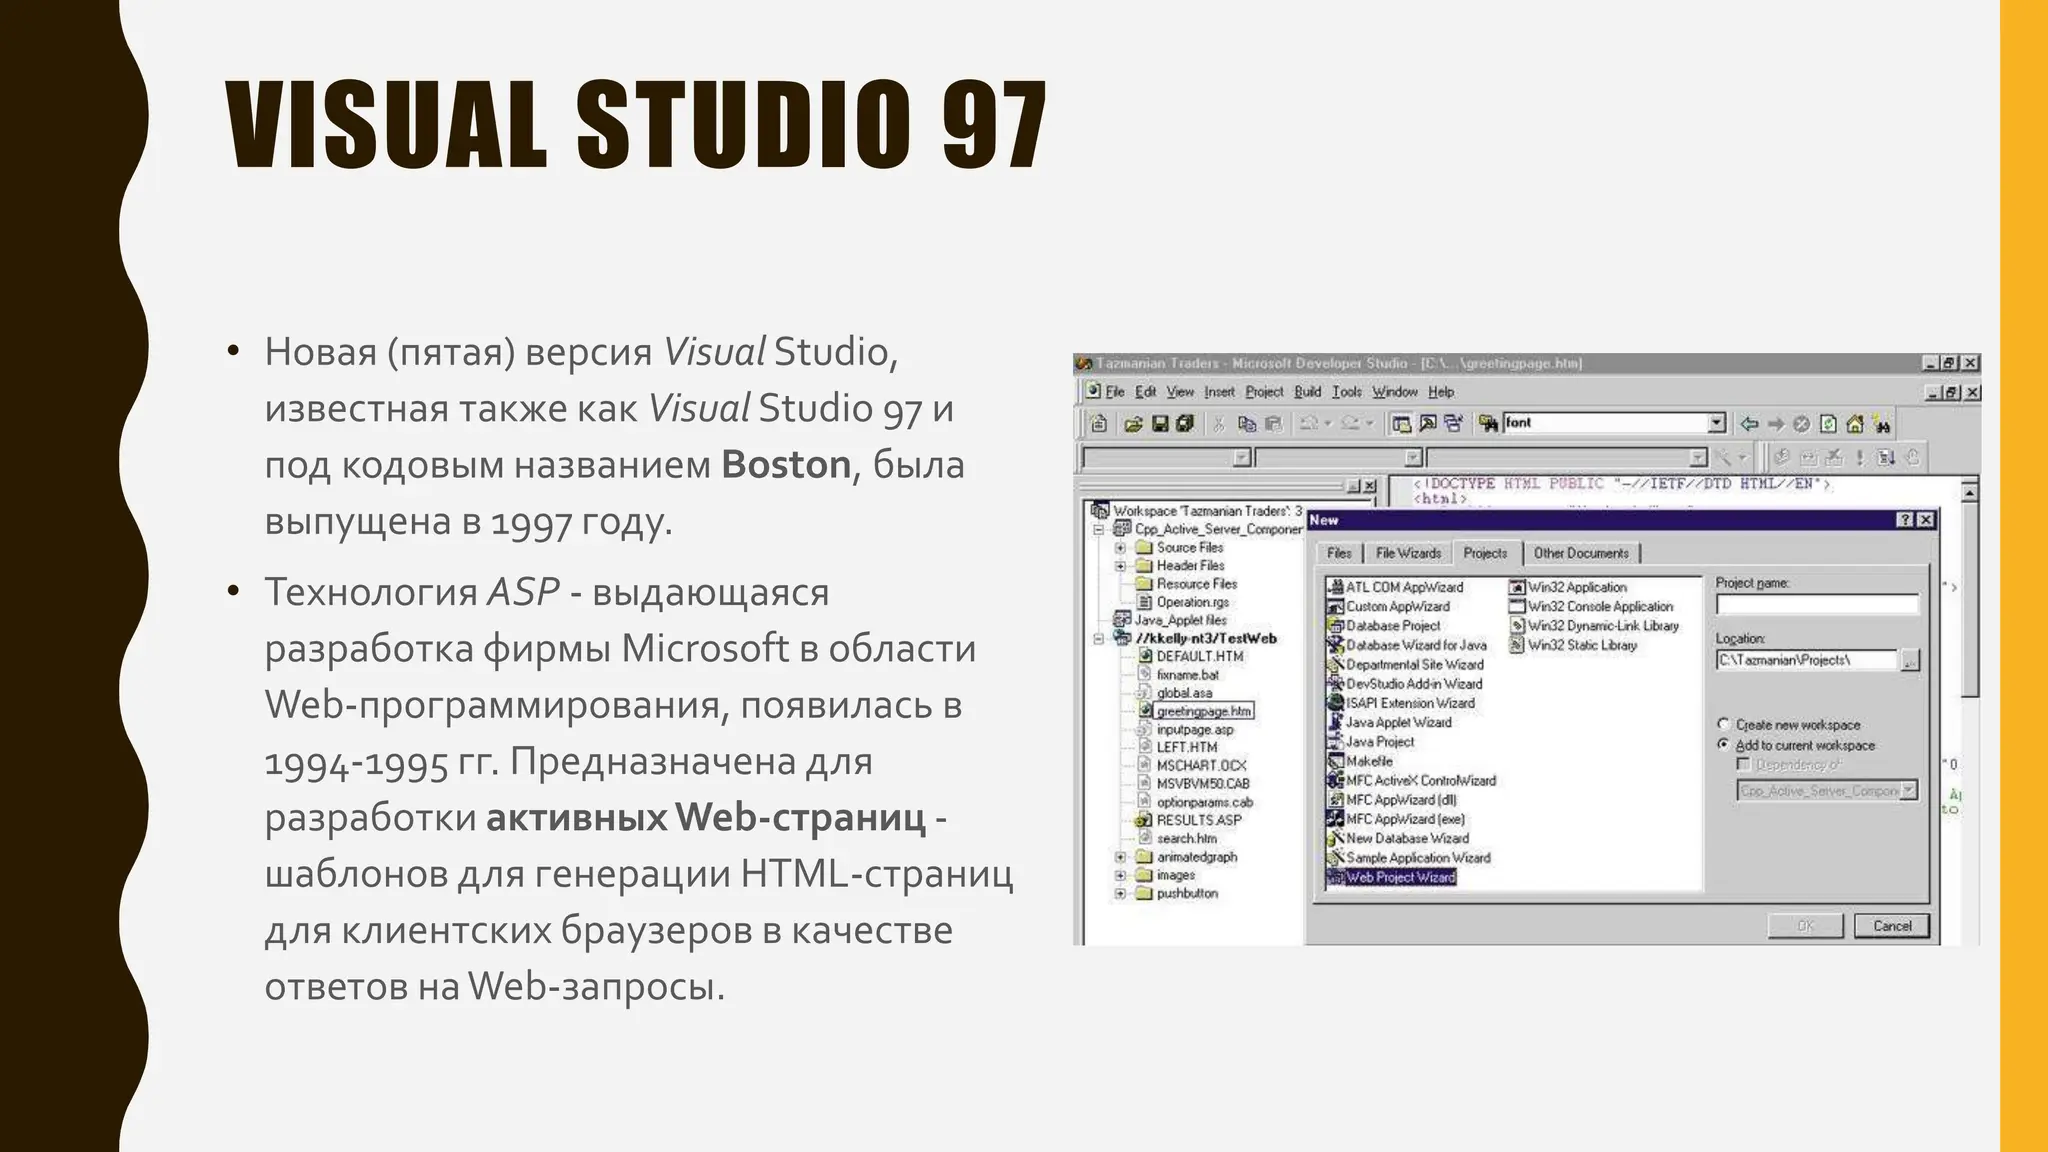
Task: Select Java Applet Wizard project type
Action: pyautogui.click(x=1389, y=722)
